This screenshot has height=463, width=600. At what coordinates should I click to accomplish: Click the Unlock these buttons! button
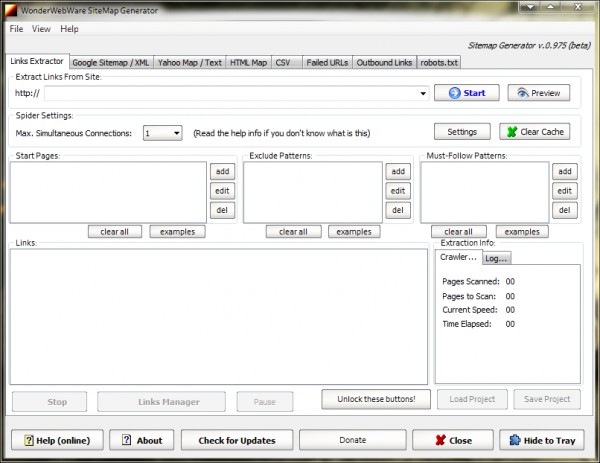pyautogui.click(x=376, y=399)
